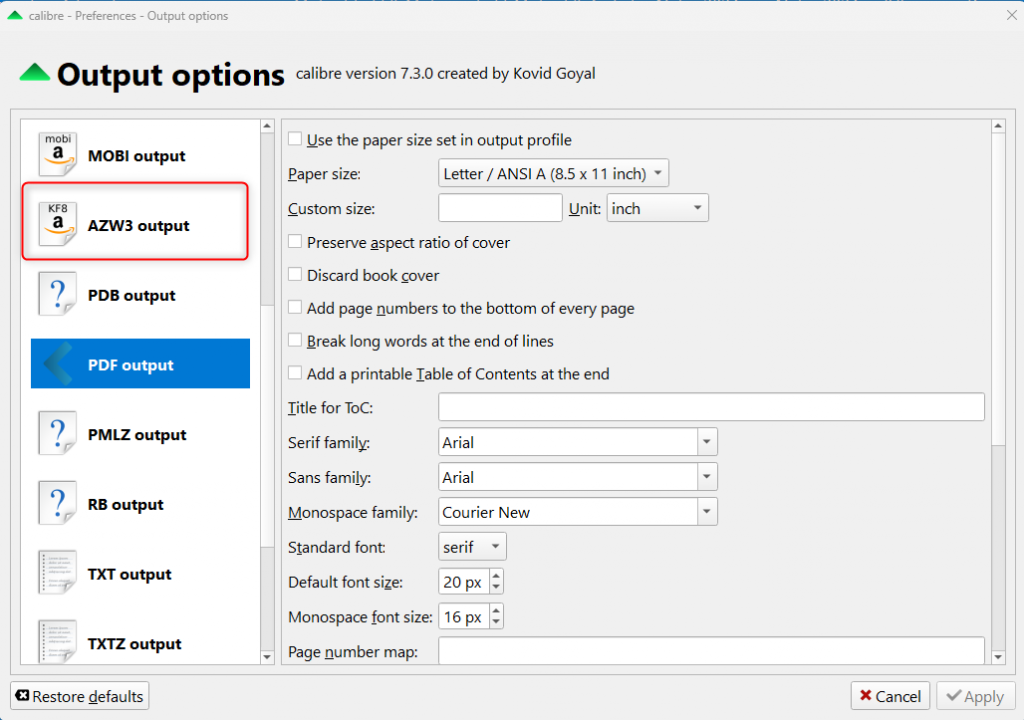Enable use paper size from output profile
This screenshot has width=1024, height=720.
pyautogui.click(x=296, y=140)
